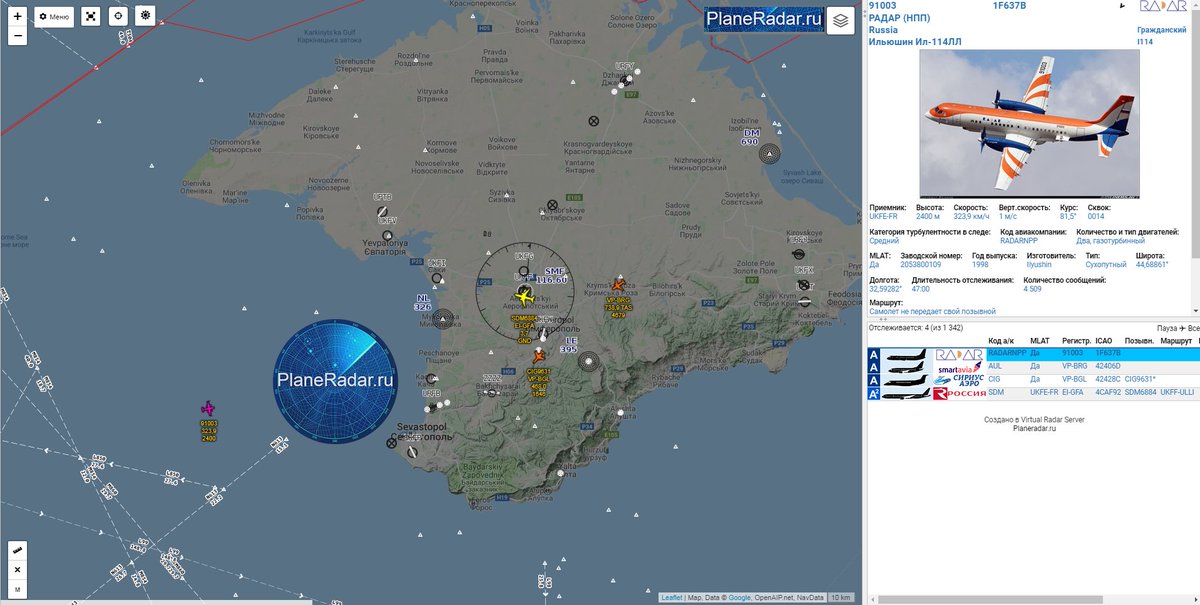Sort list by Регистр. column header

[1076, 341]
